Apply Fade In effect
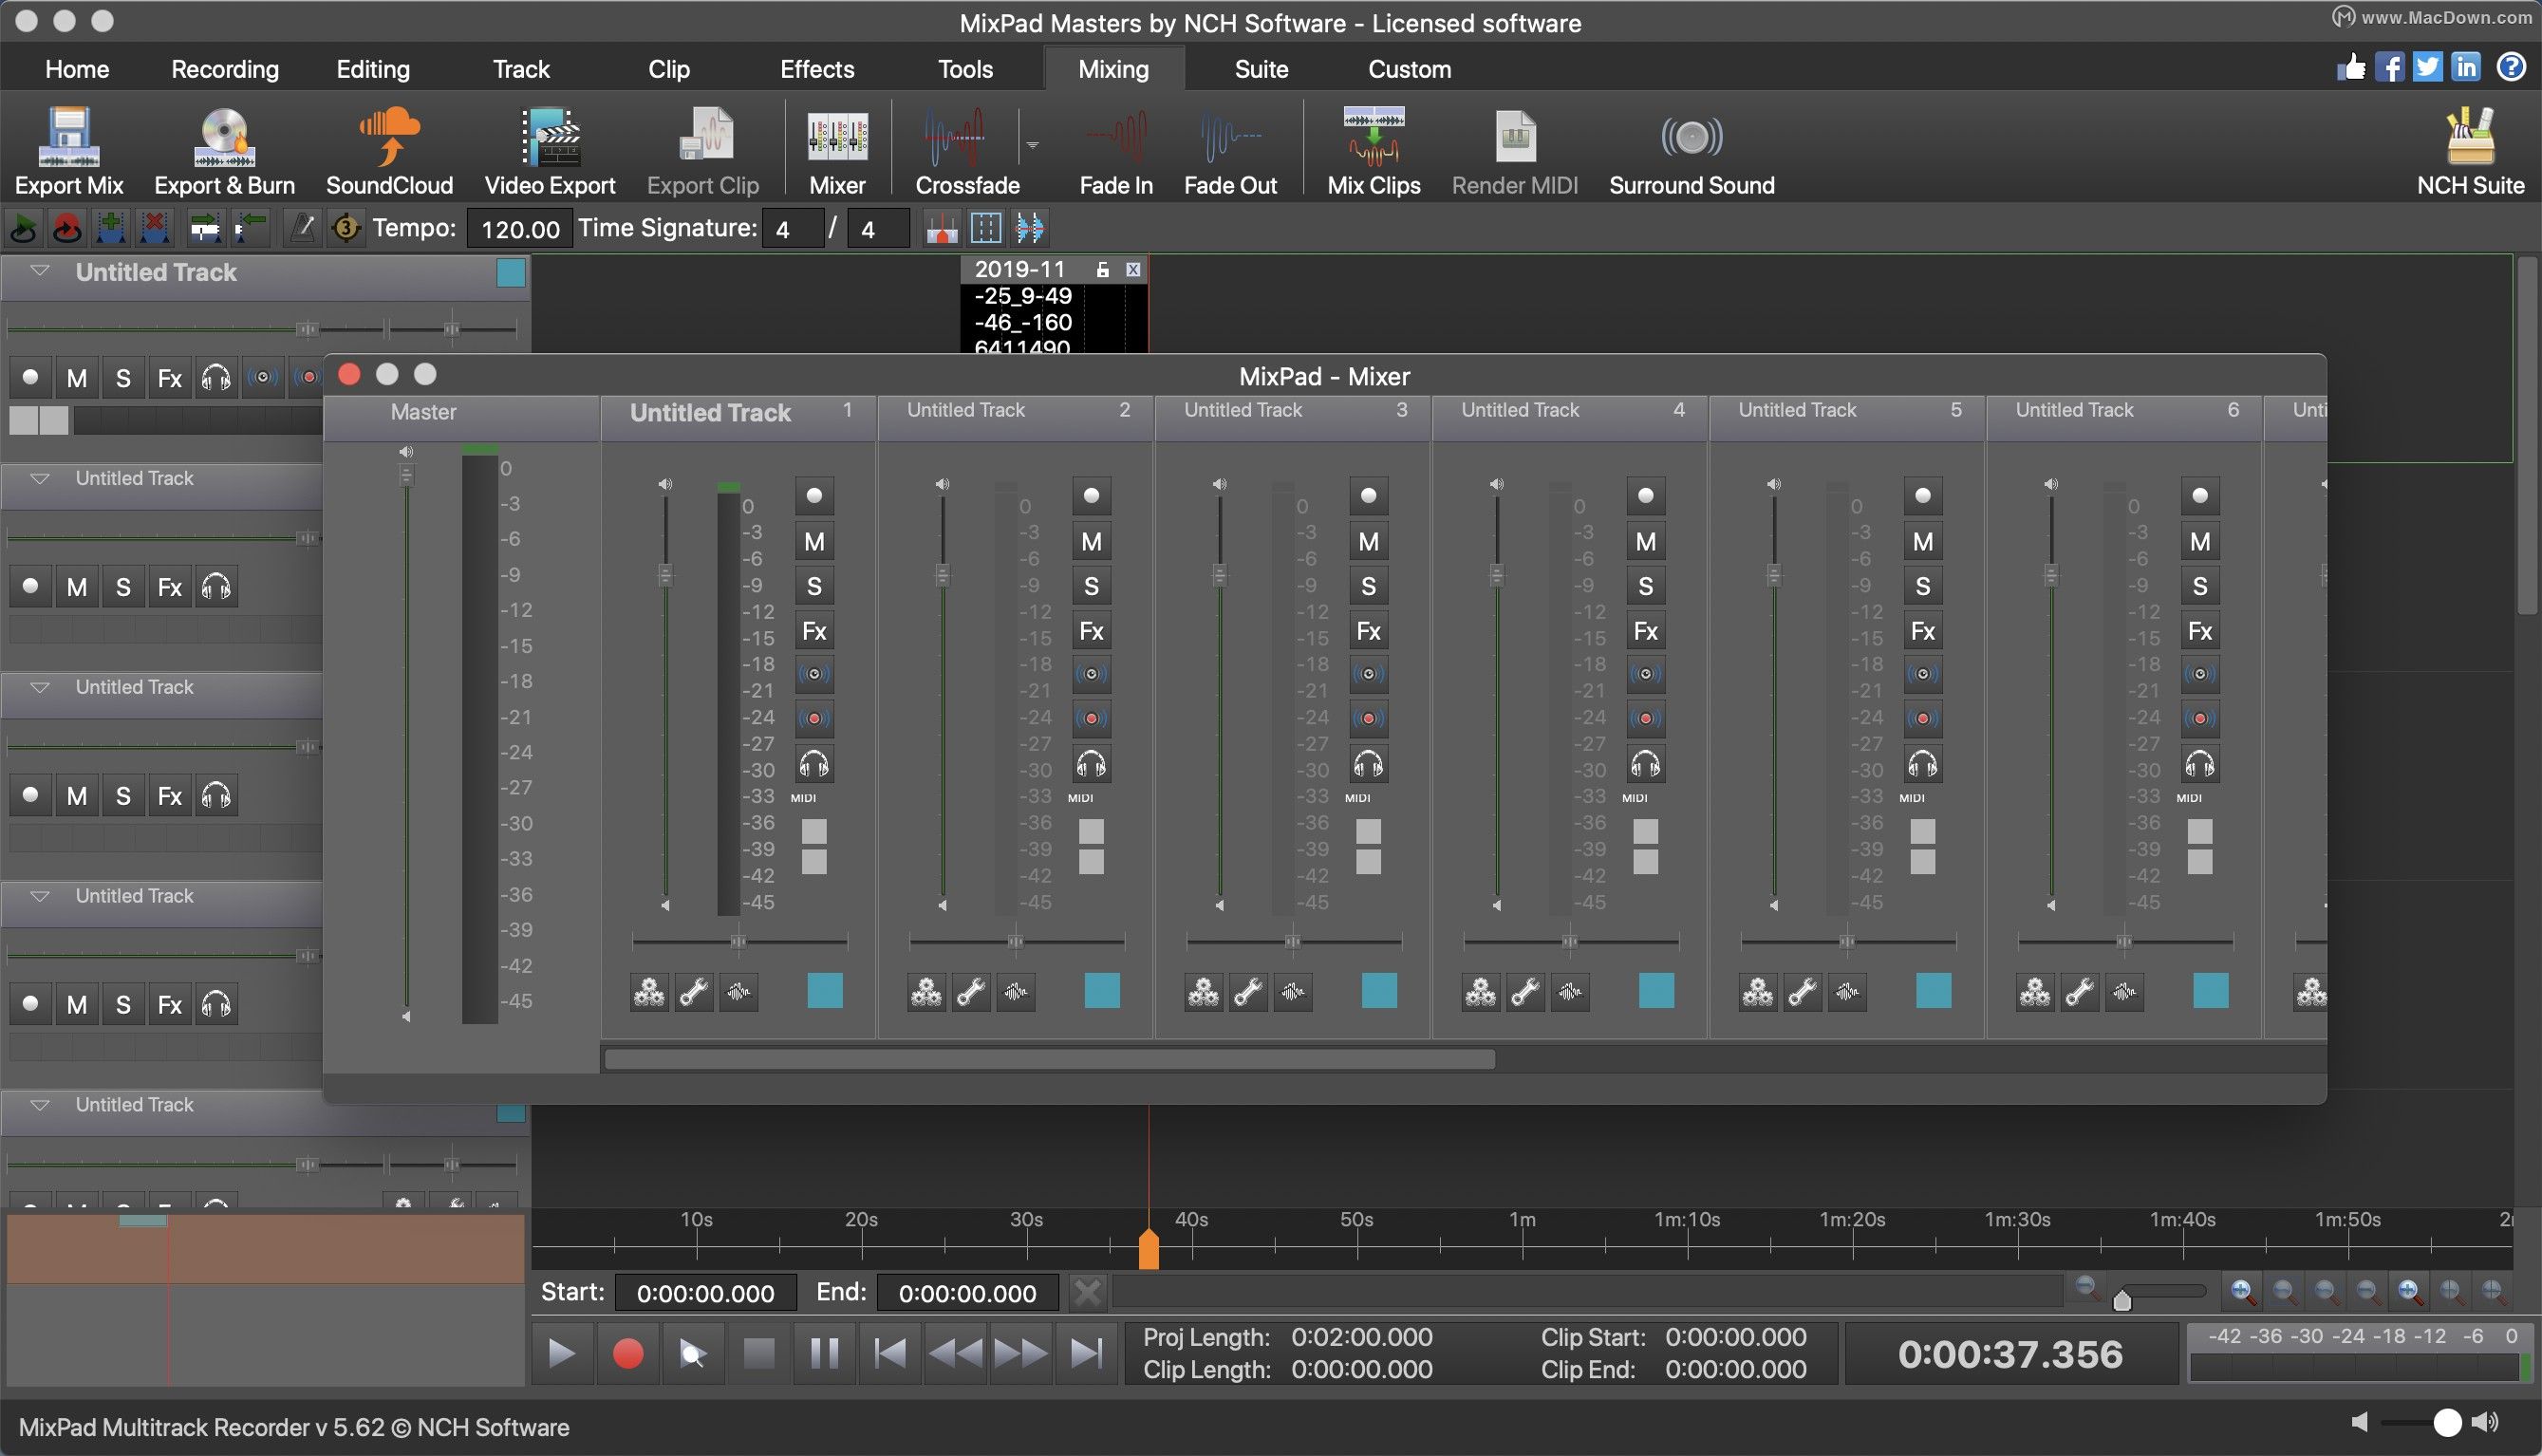Viewport: 2542px width, 1456px height. 1116,151
